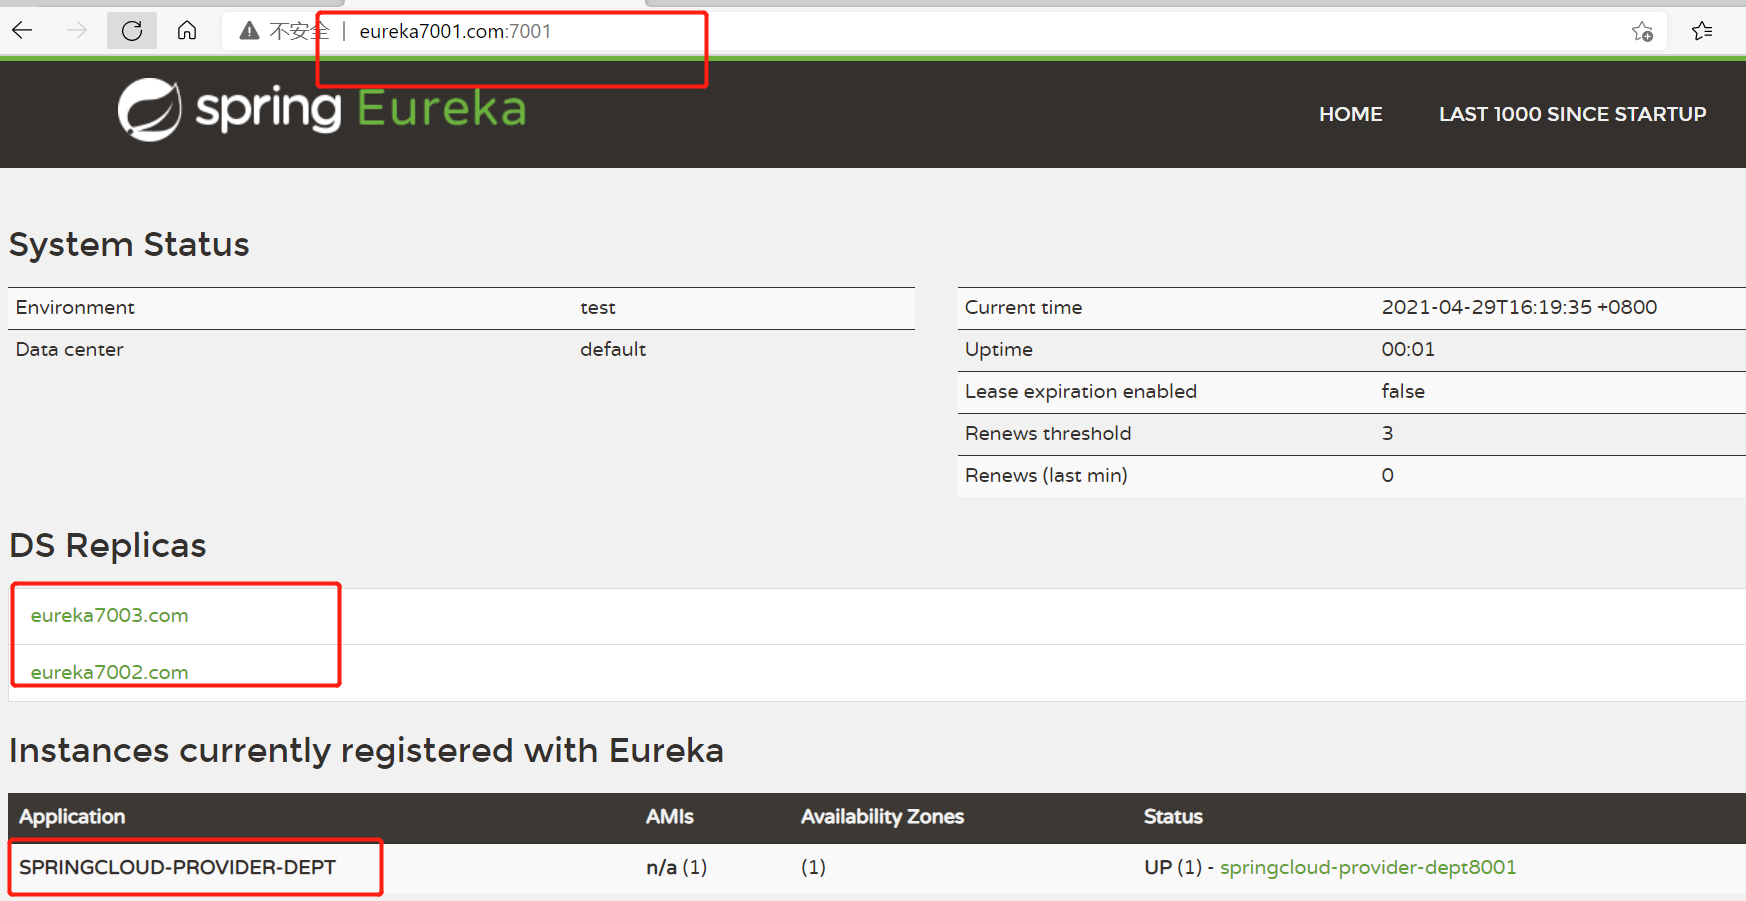Image resolution: width=1746 pixels, height=901 pixels.
Task: Select the Uptime value 00:01
Action: pyautogui.click(x=1408, y=349)
